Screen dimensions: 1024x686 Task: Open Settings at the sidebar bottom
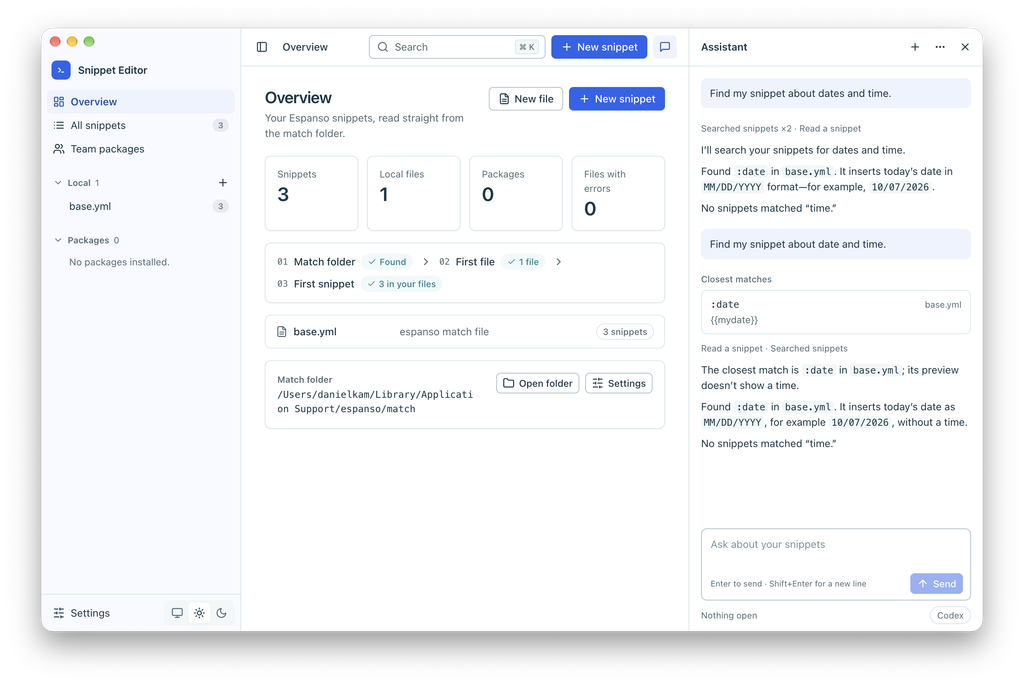(82, 613)
